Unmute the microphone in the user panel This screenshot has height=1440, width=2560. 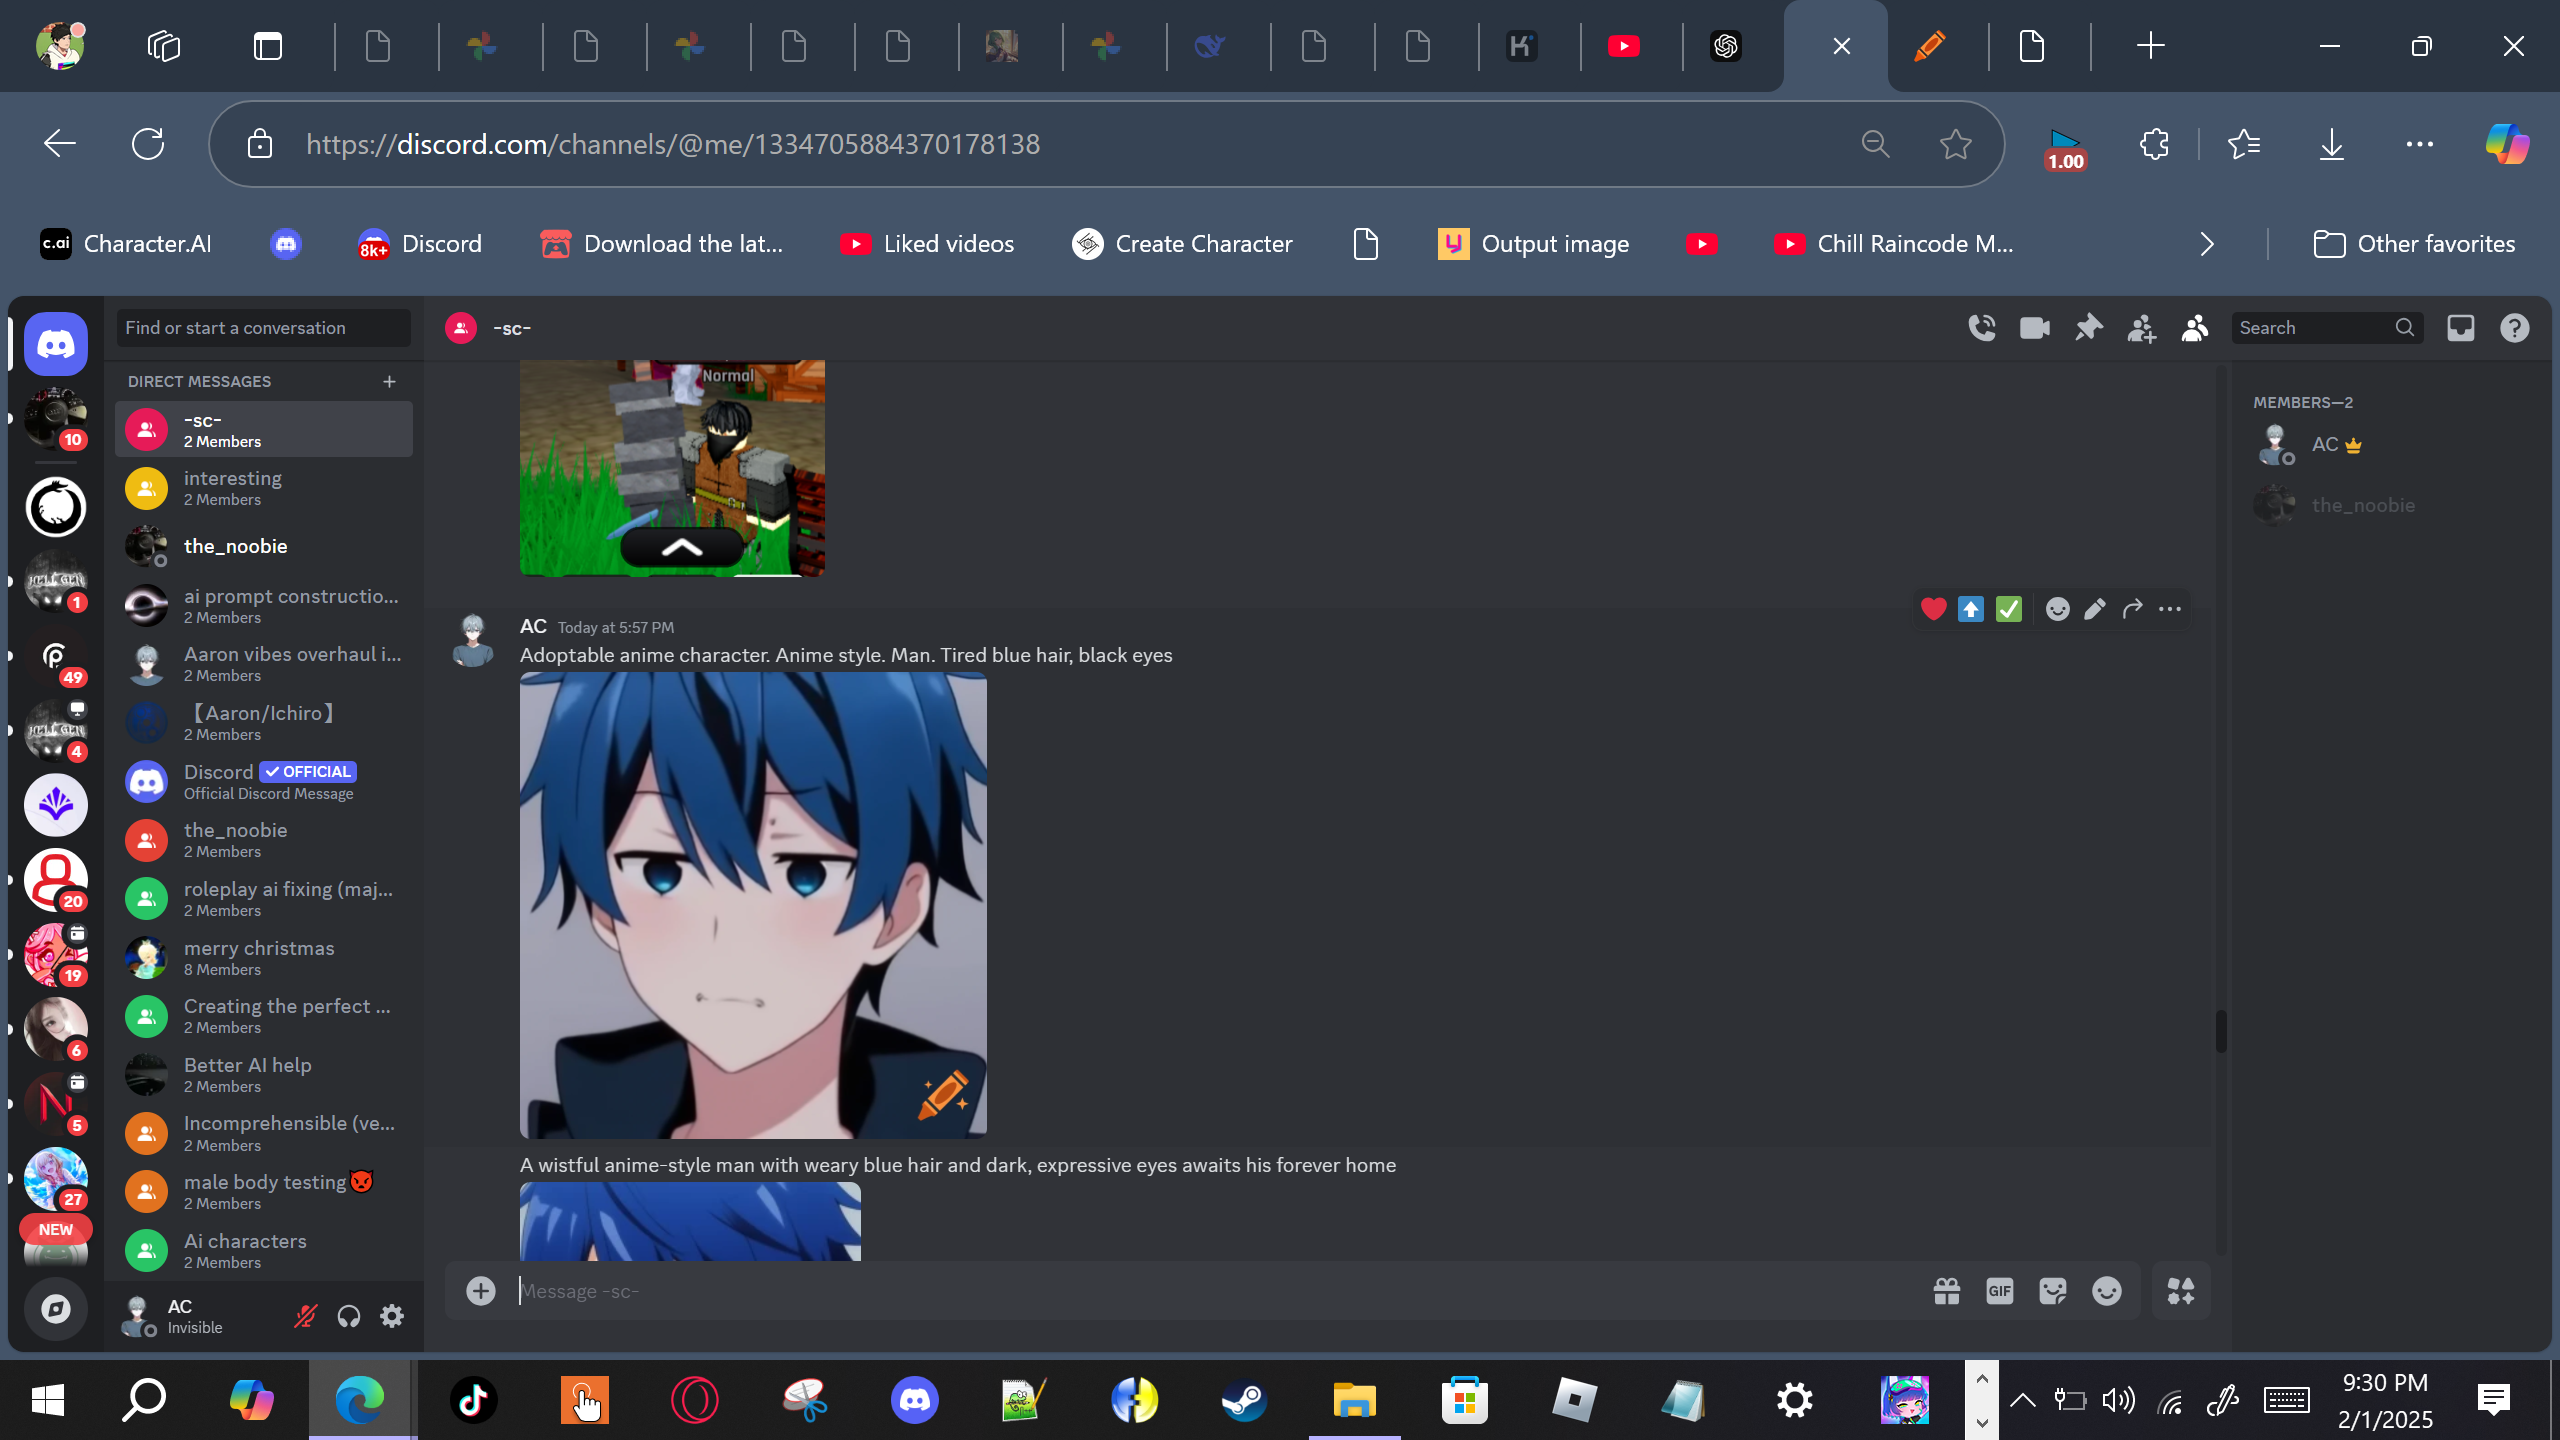click(x=305, y=1316)
